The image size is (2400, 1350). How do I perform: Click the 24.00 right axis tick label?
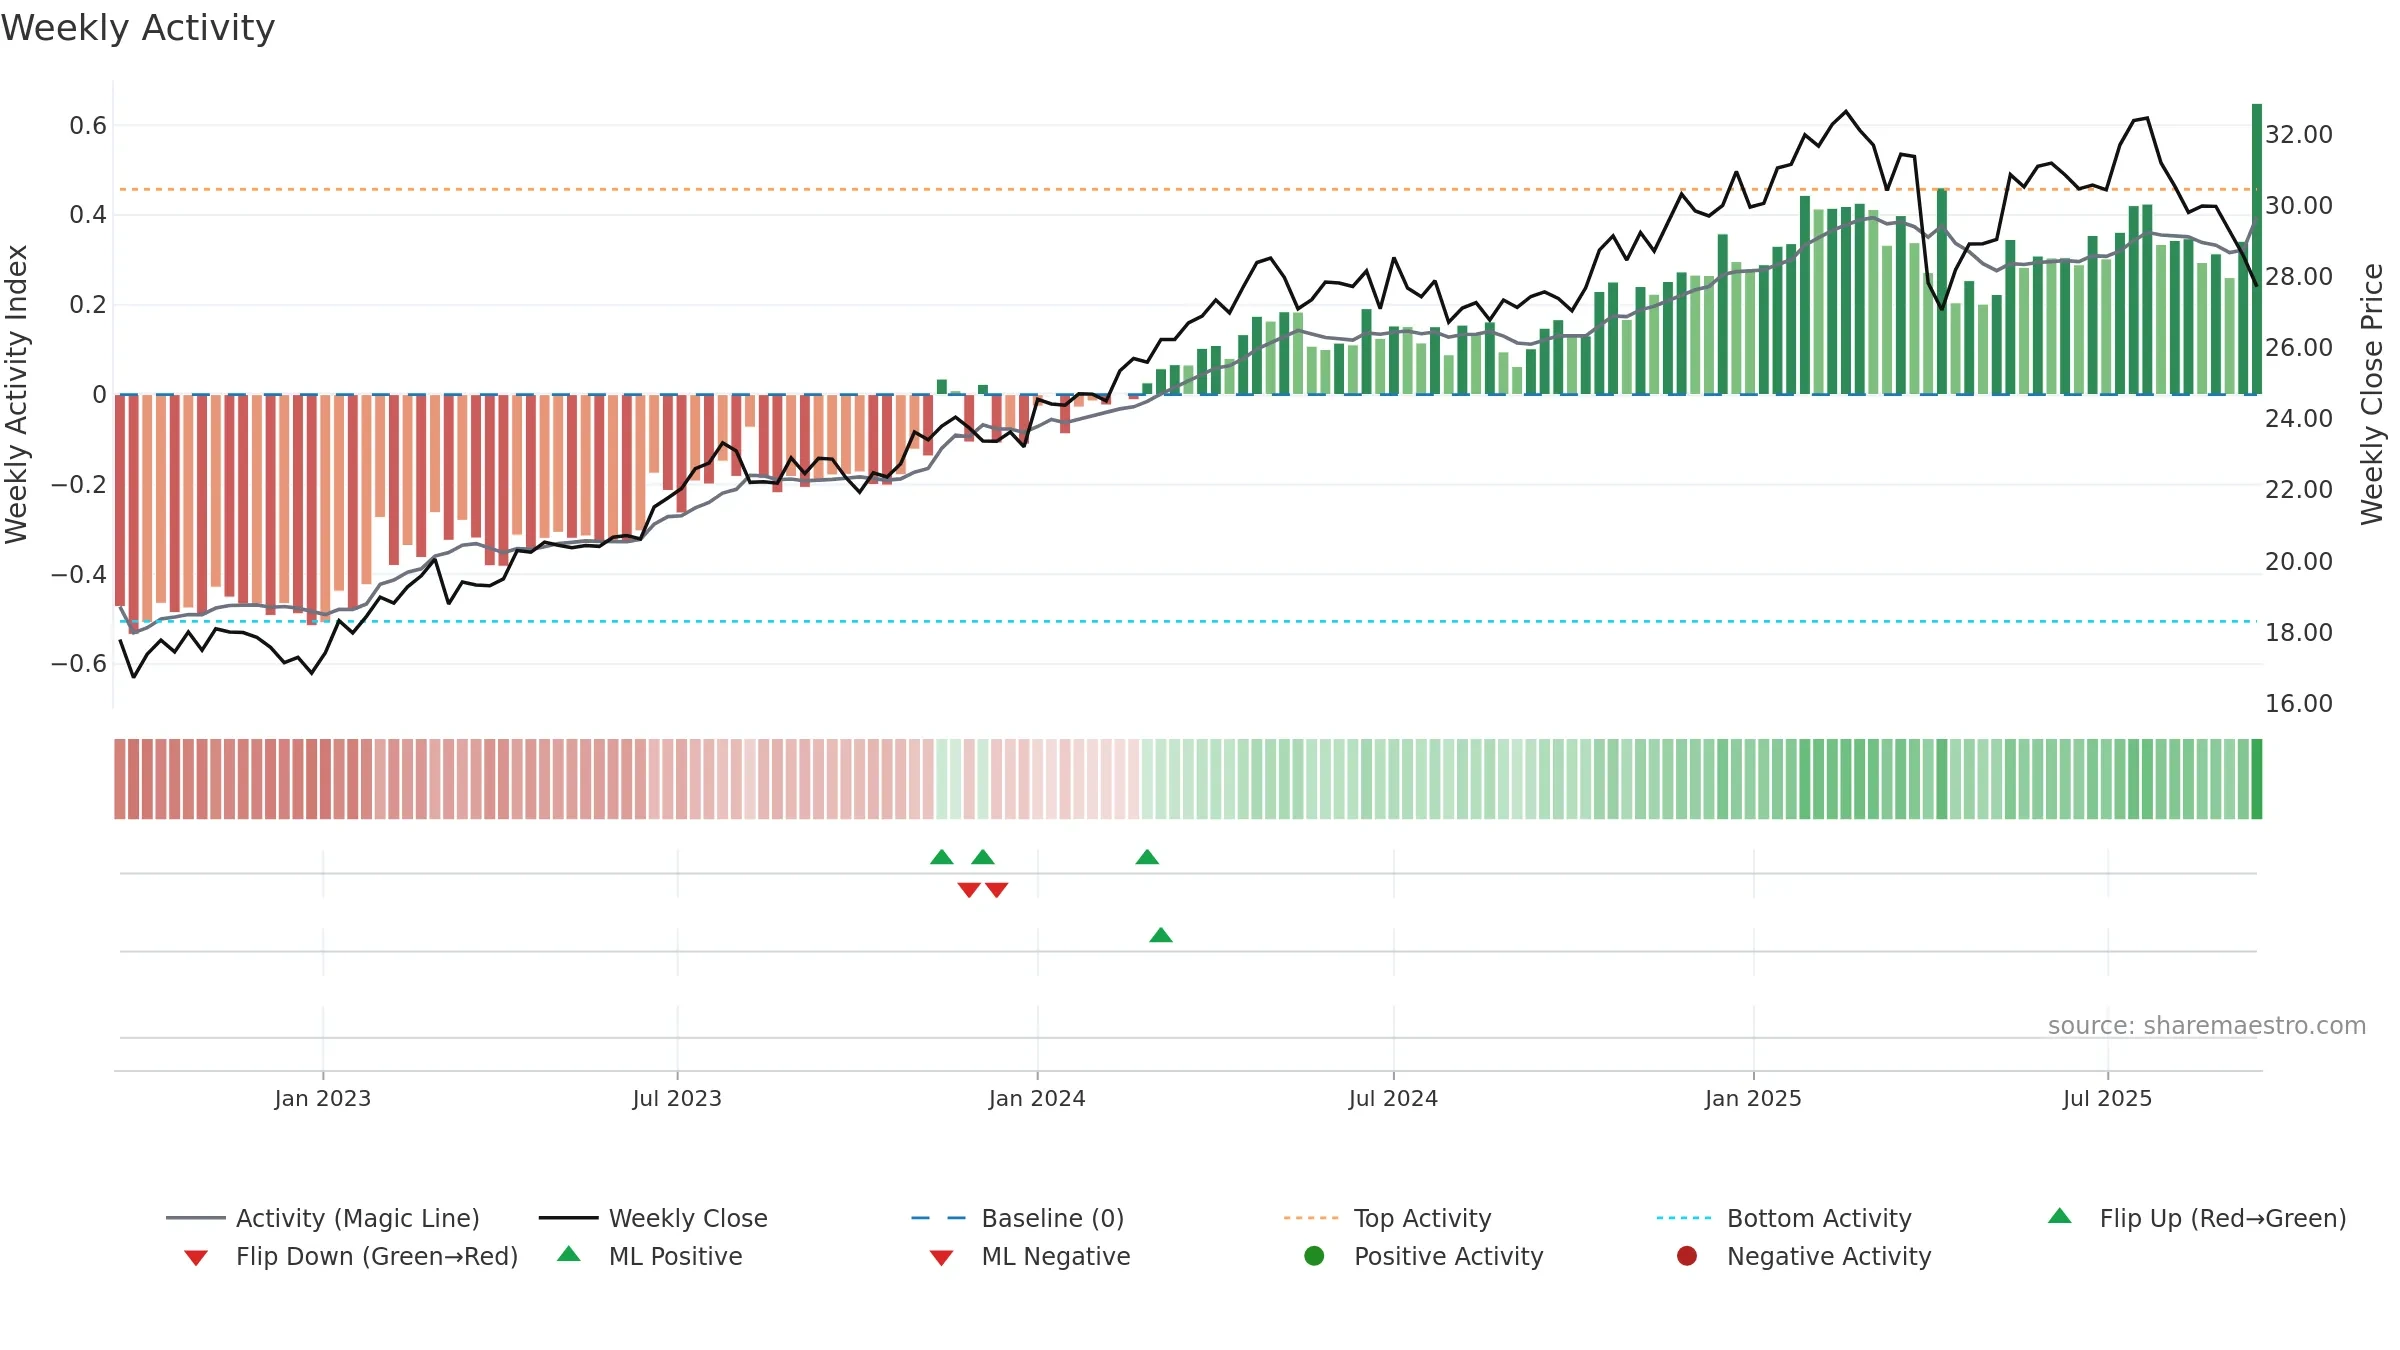[2299, 418]
